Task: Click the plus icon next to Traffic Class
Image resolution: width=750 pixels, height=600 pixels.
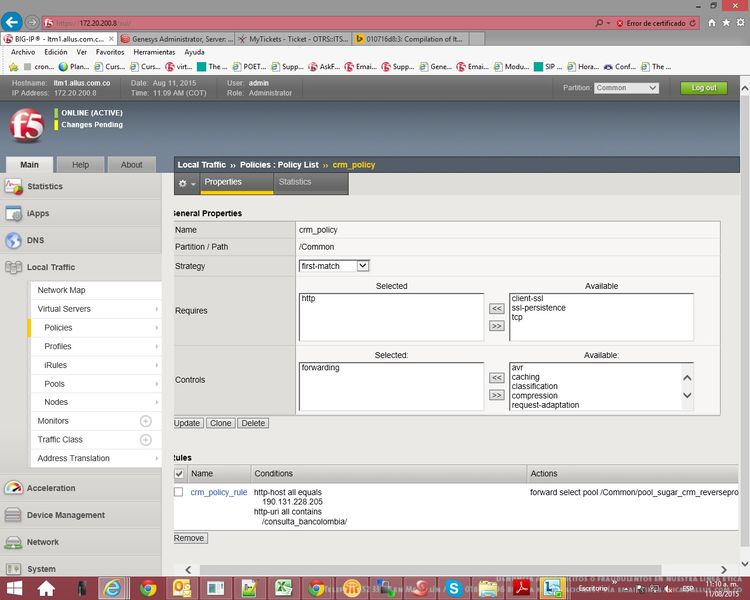Action: click(145, 440)
